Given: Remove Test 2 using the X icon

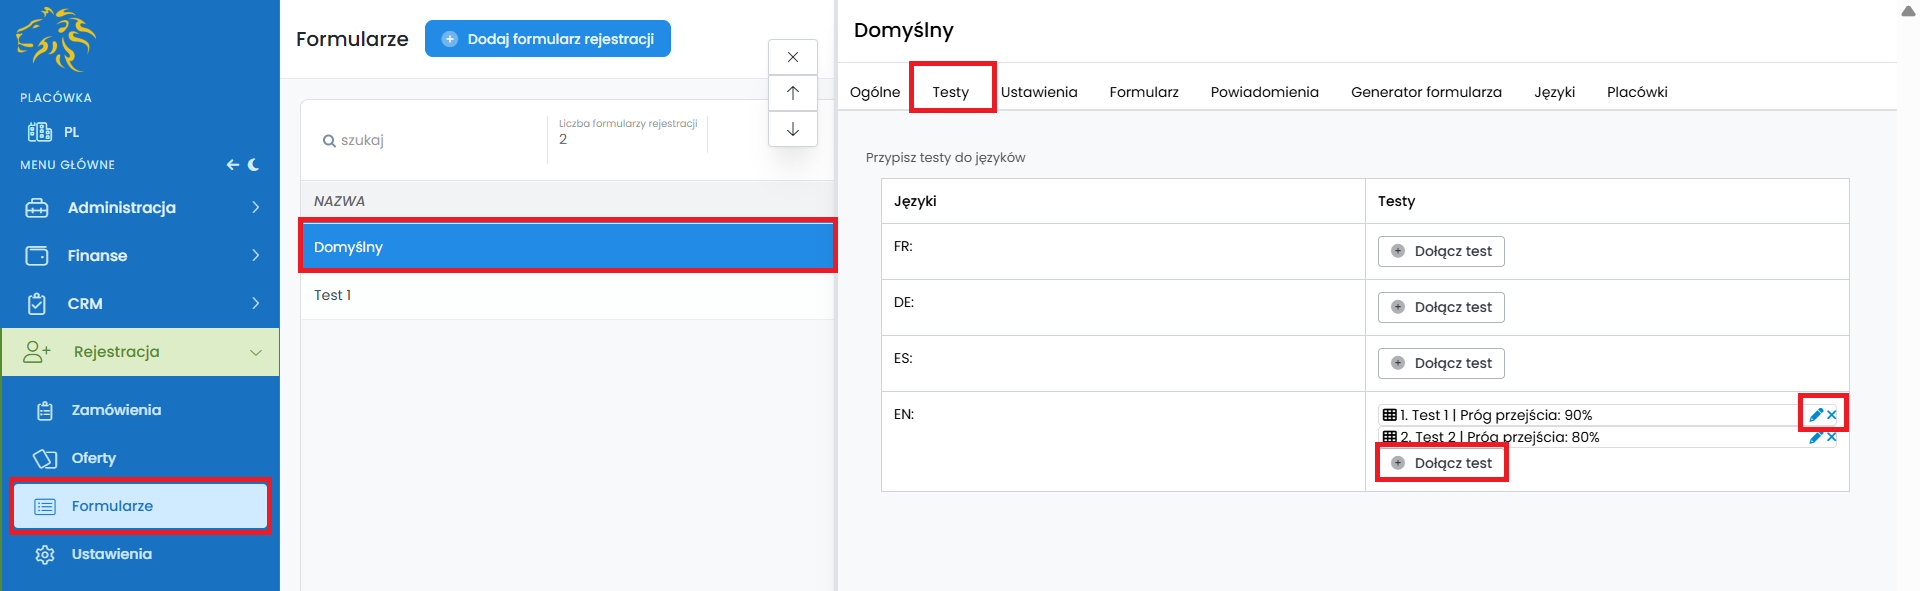Looking at the screenshot, I should coord(1832,437).
